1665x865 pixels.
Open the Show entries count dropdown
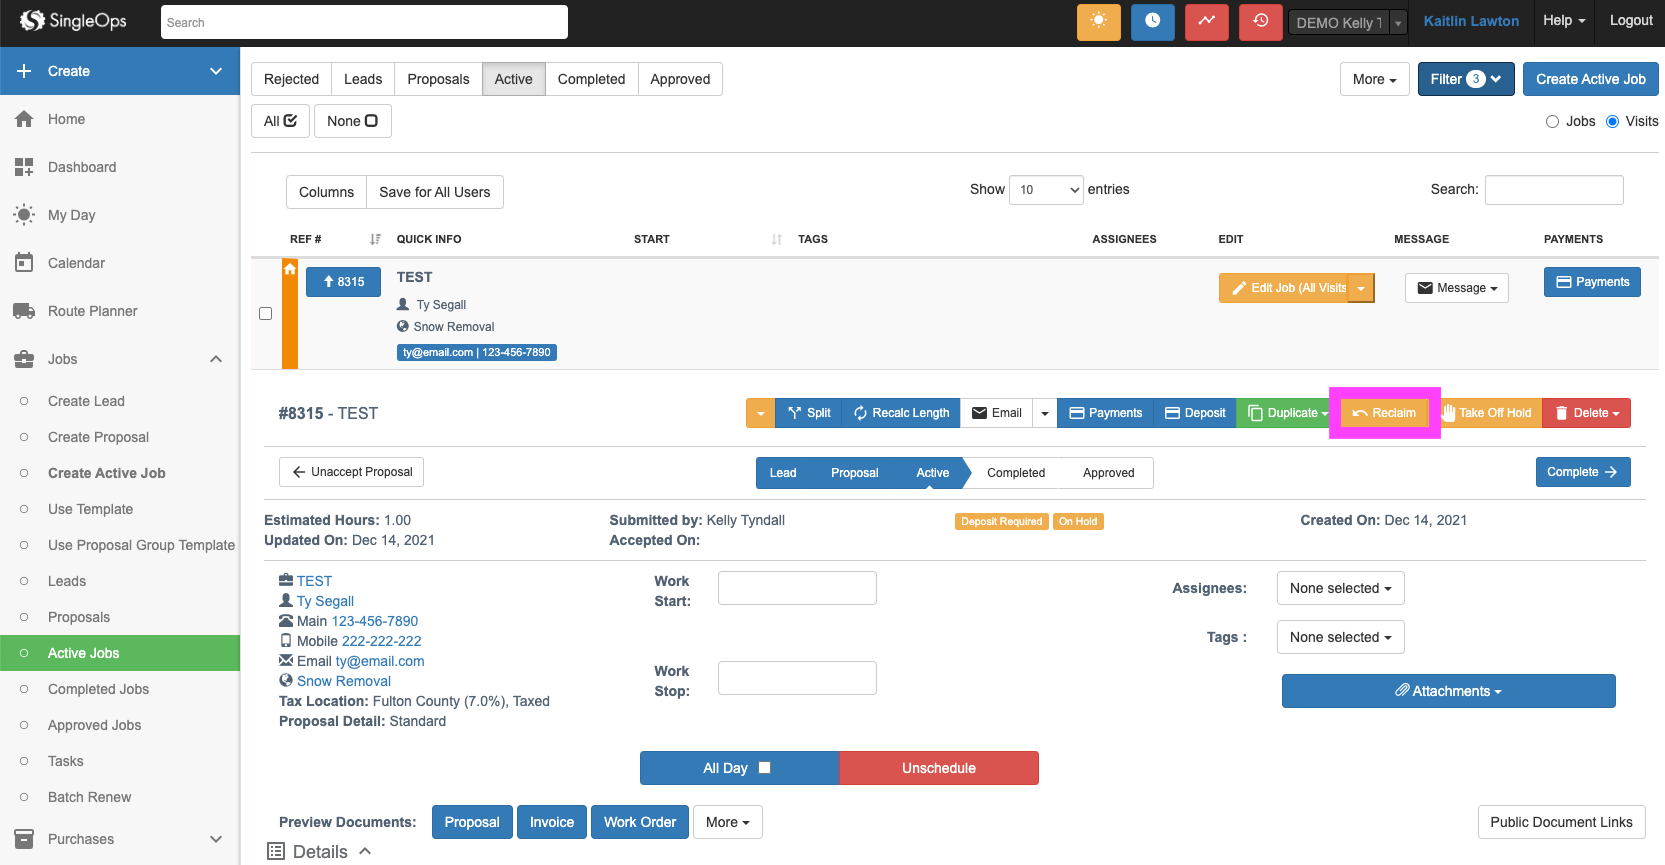click(x=1046, y=190)
